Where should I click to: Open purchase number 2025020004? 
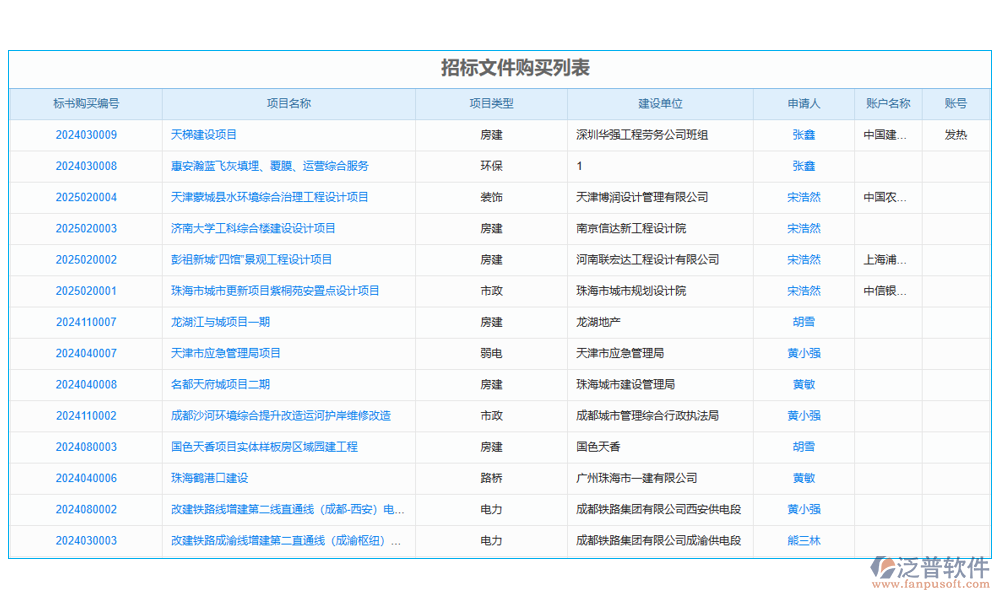[x=89, y=197]
